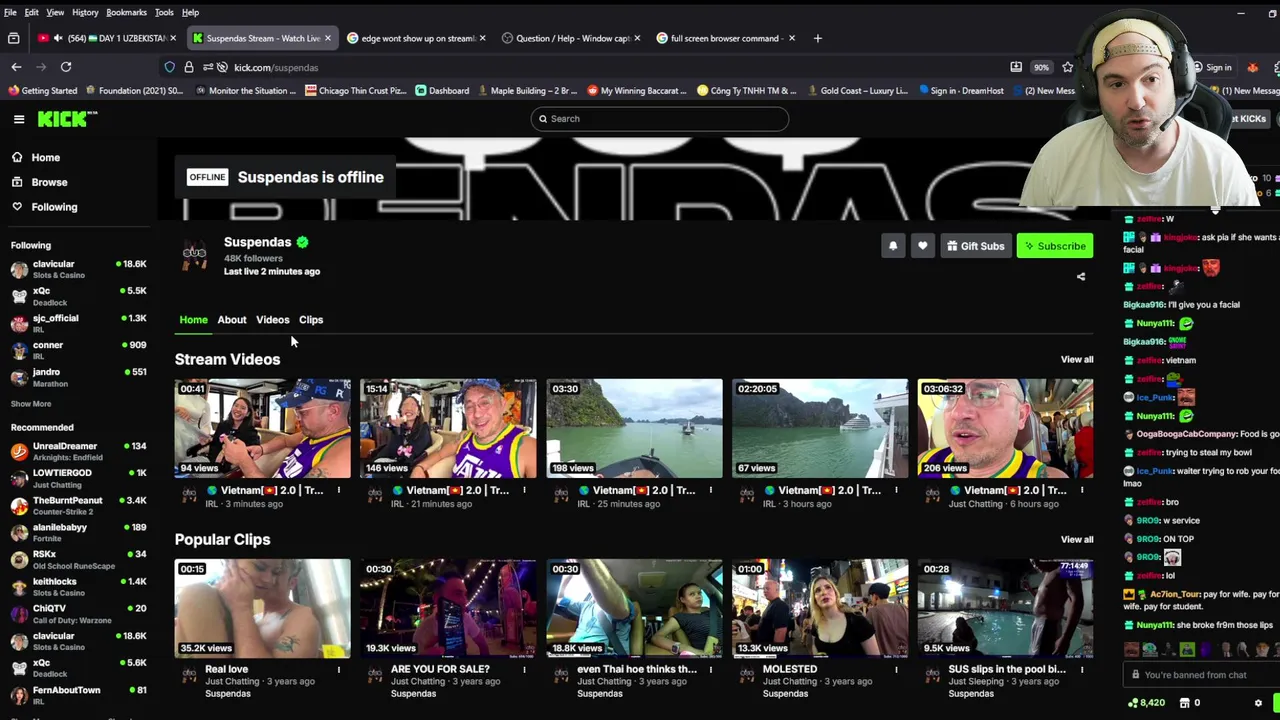Viewport: 1280px width, 720px height.
Task: Click the share icon below Subscribe
Action: click(x=1081, y=277)
